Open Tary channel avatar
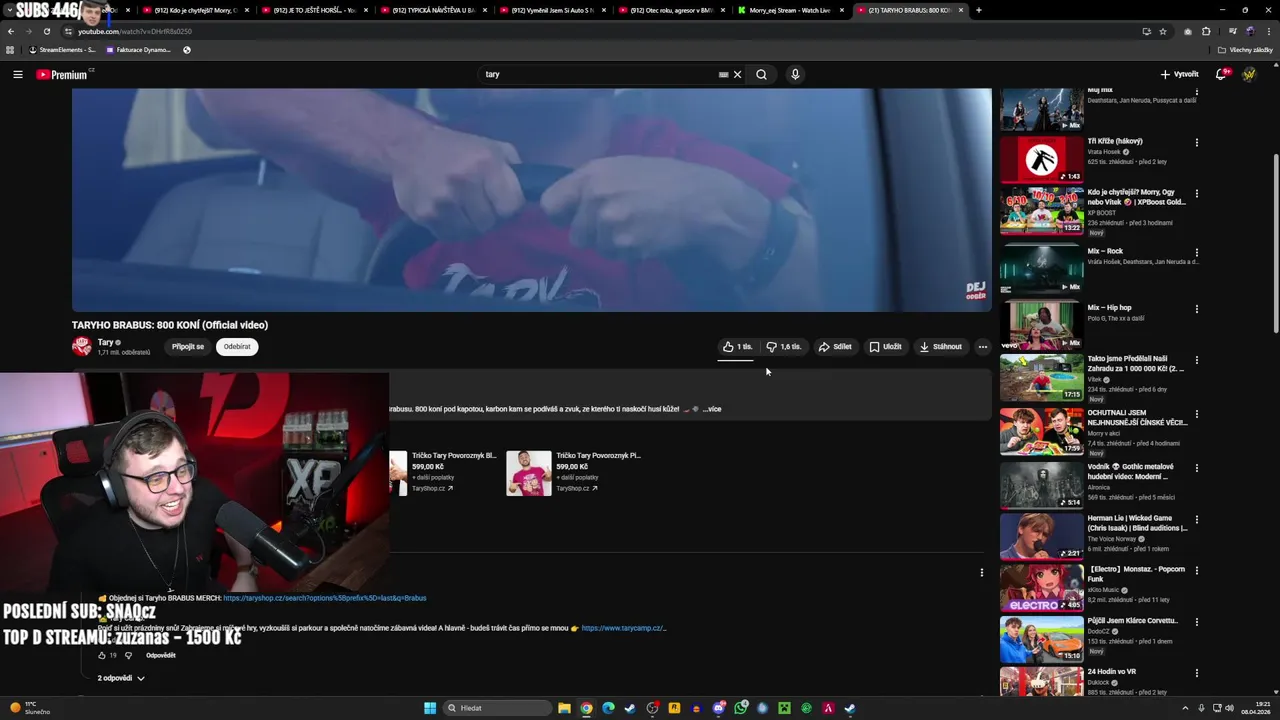The width and height of the screenshot is (1280, 720). (x=82, y=346)
